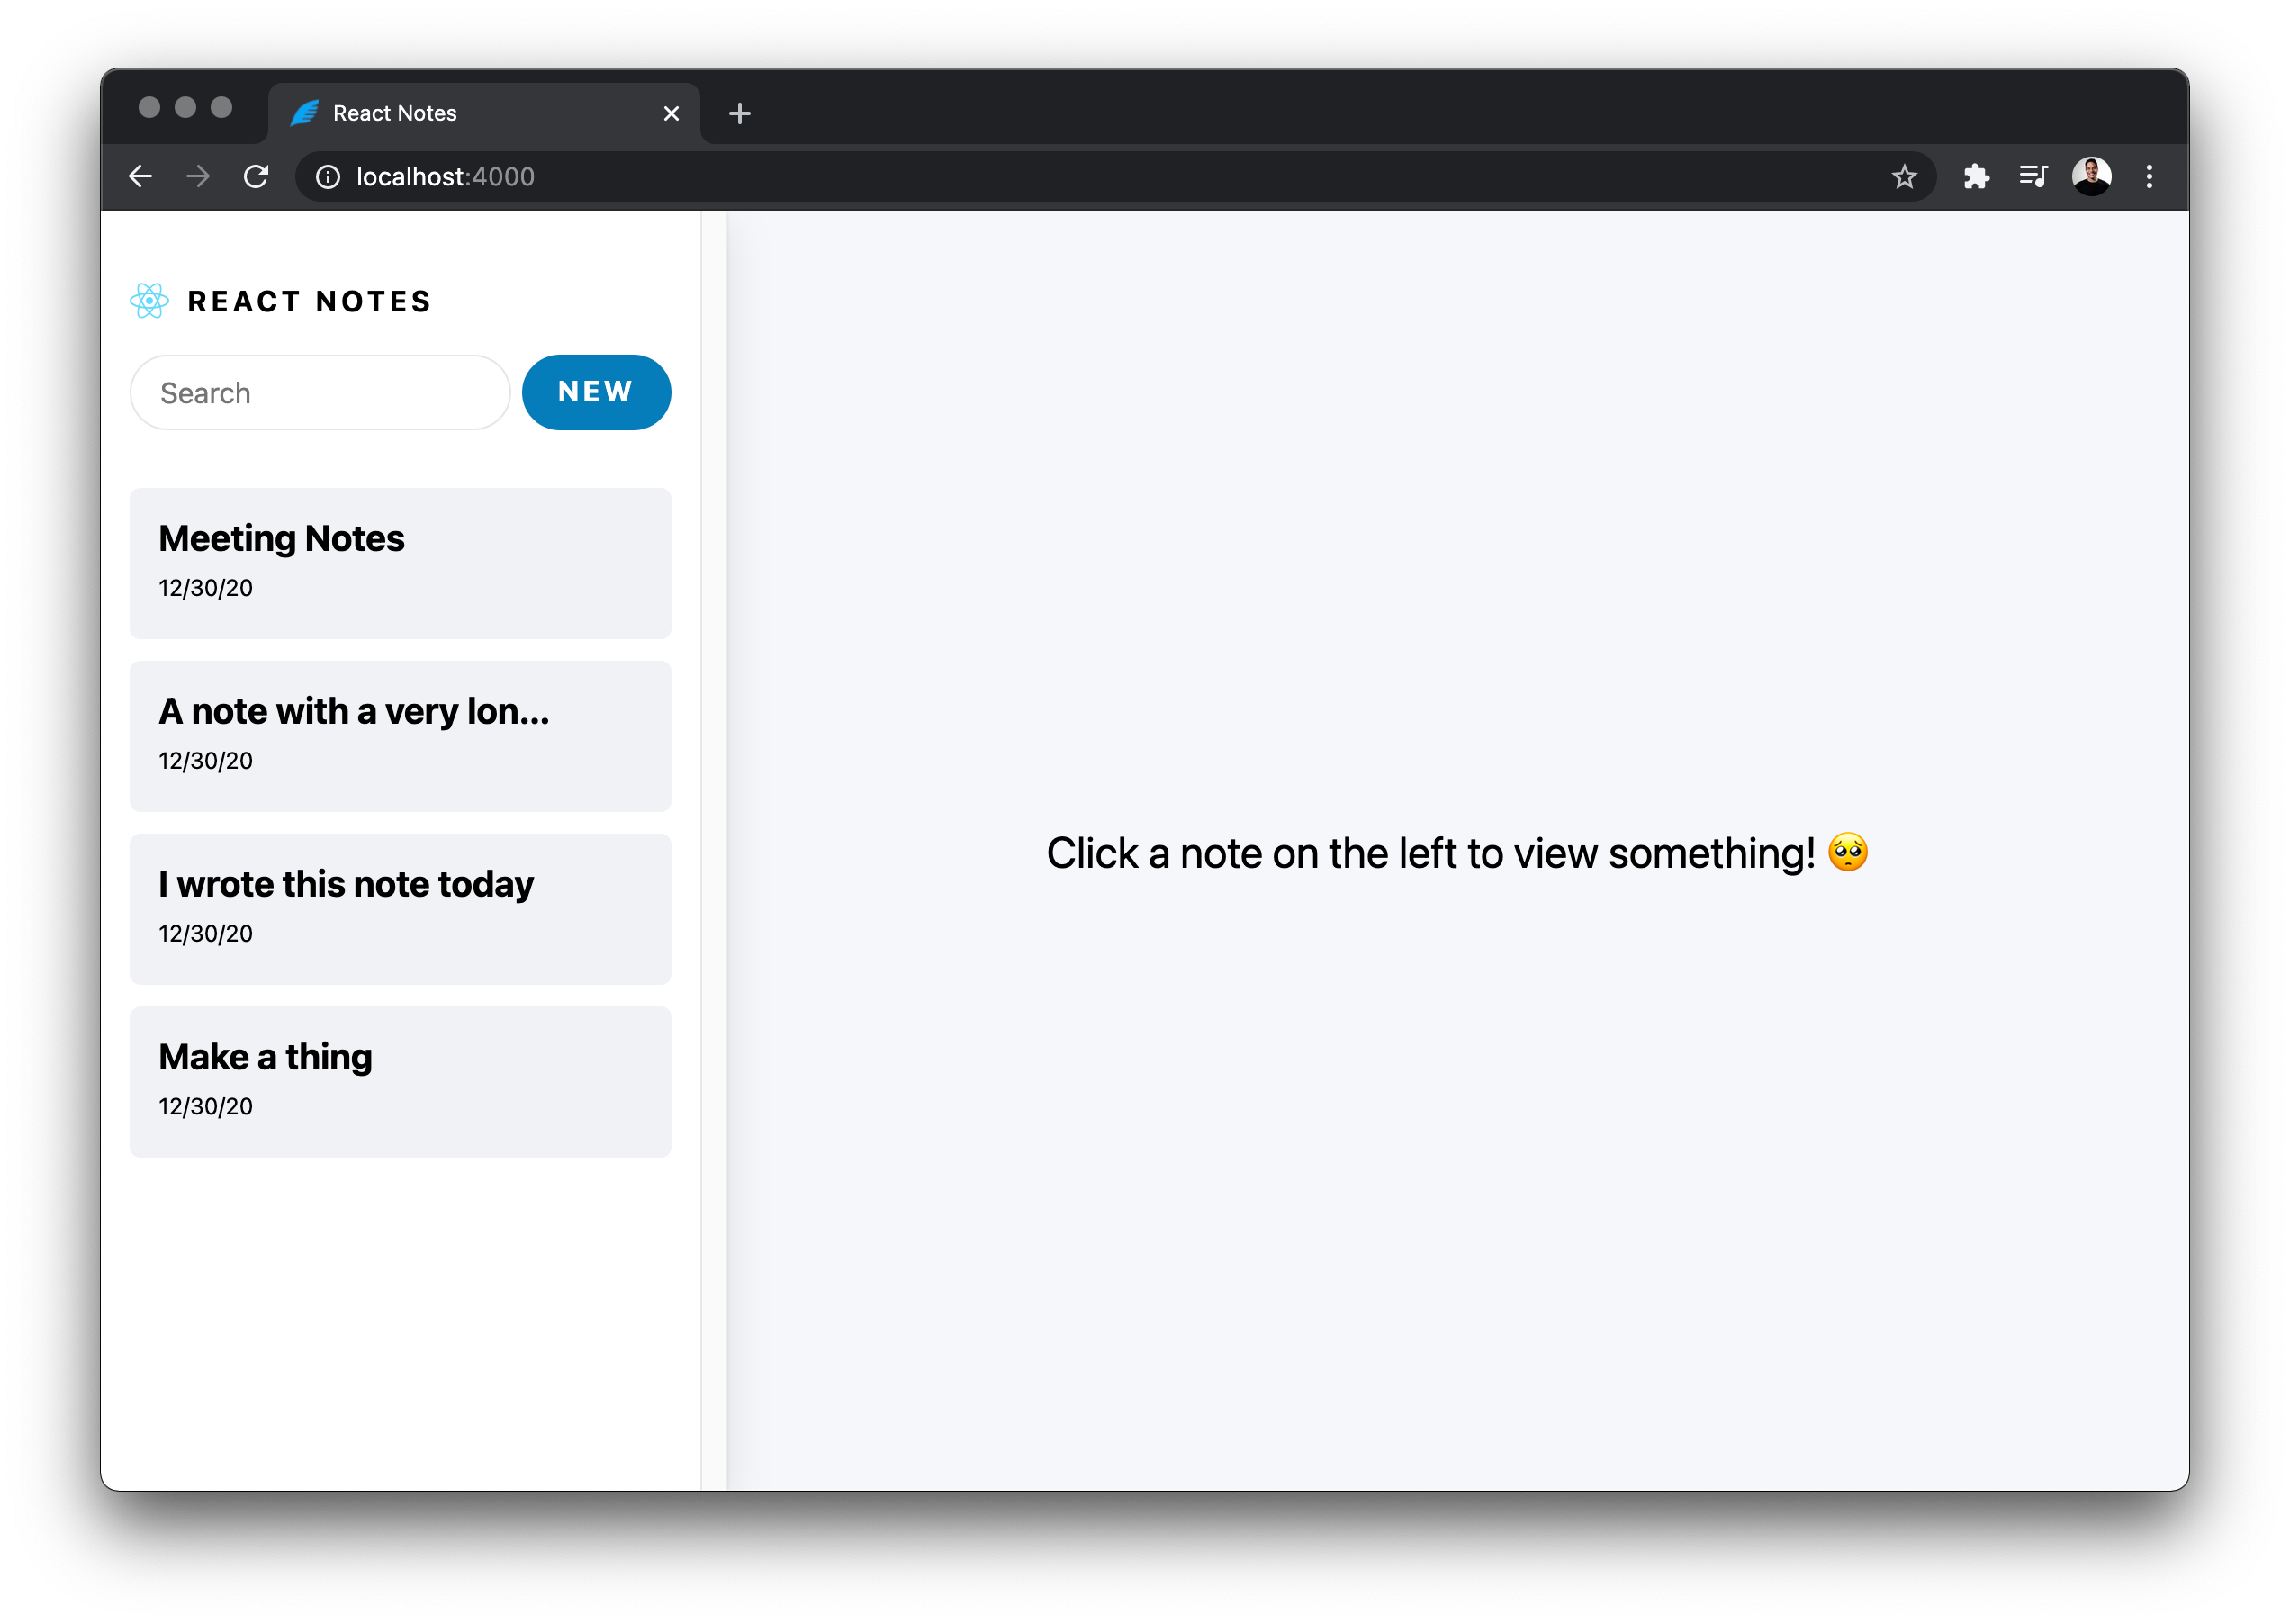Click the browser forward arrow
The height and width of the screenshot is (1624, 2290).
[x=198, y=177]
